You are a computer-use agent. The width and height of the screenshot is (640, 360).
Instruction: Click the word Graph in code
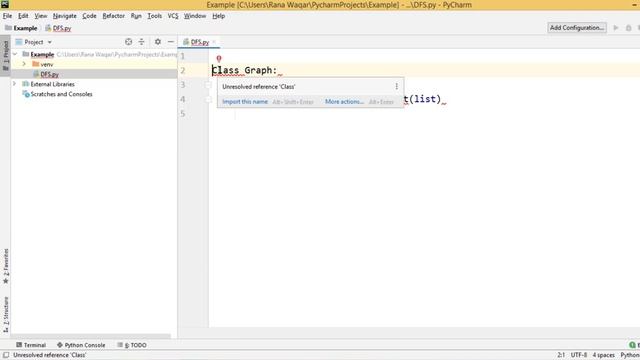[x=258, y=70]
